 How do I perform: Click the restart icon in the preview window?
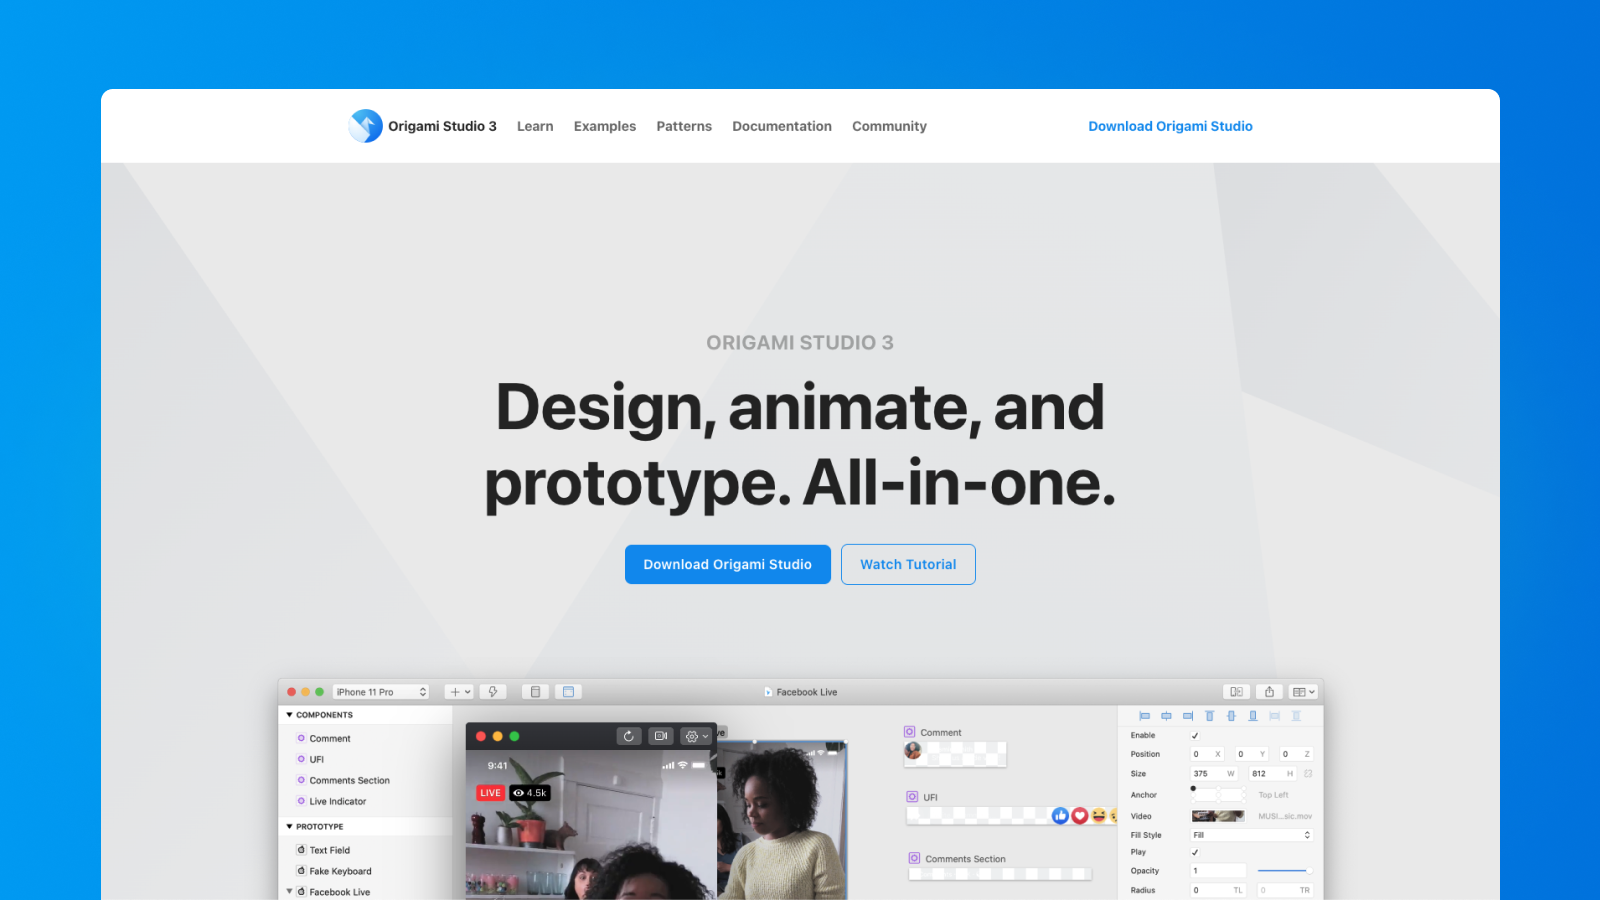coord(629,736)
